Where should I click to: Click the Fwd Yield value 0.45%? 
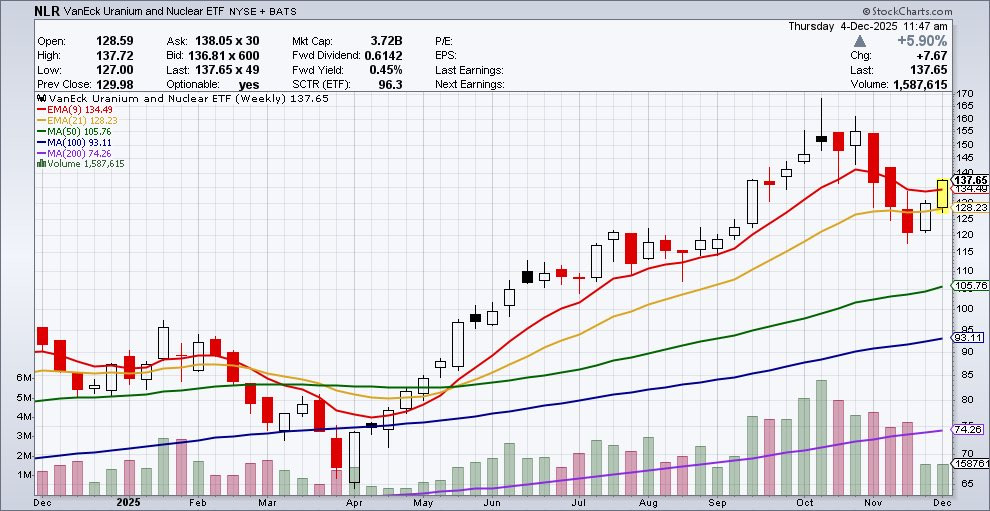click(387, 70)
